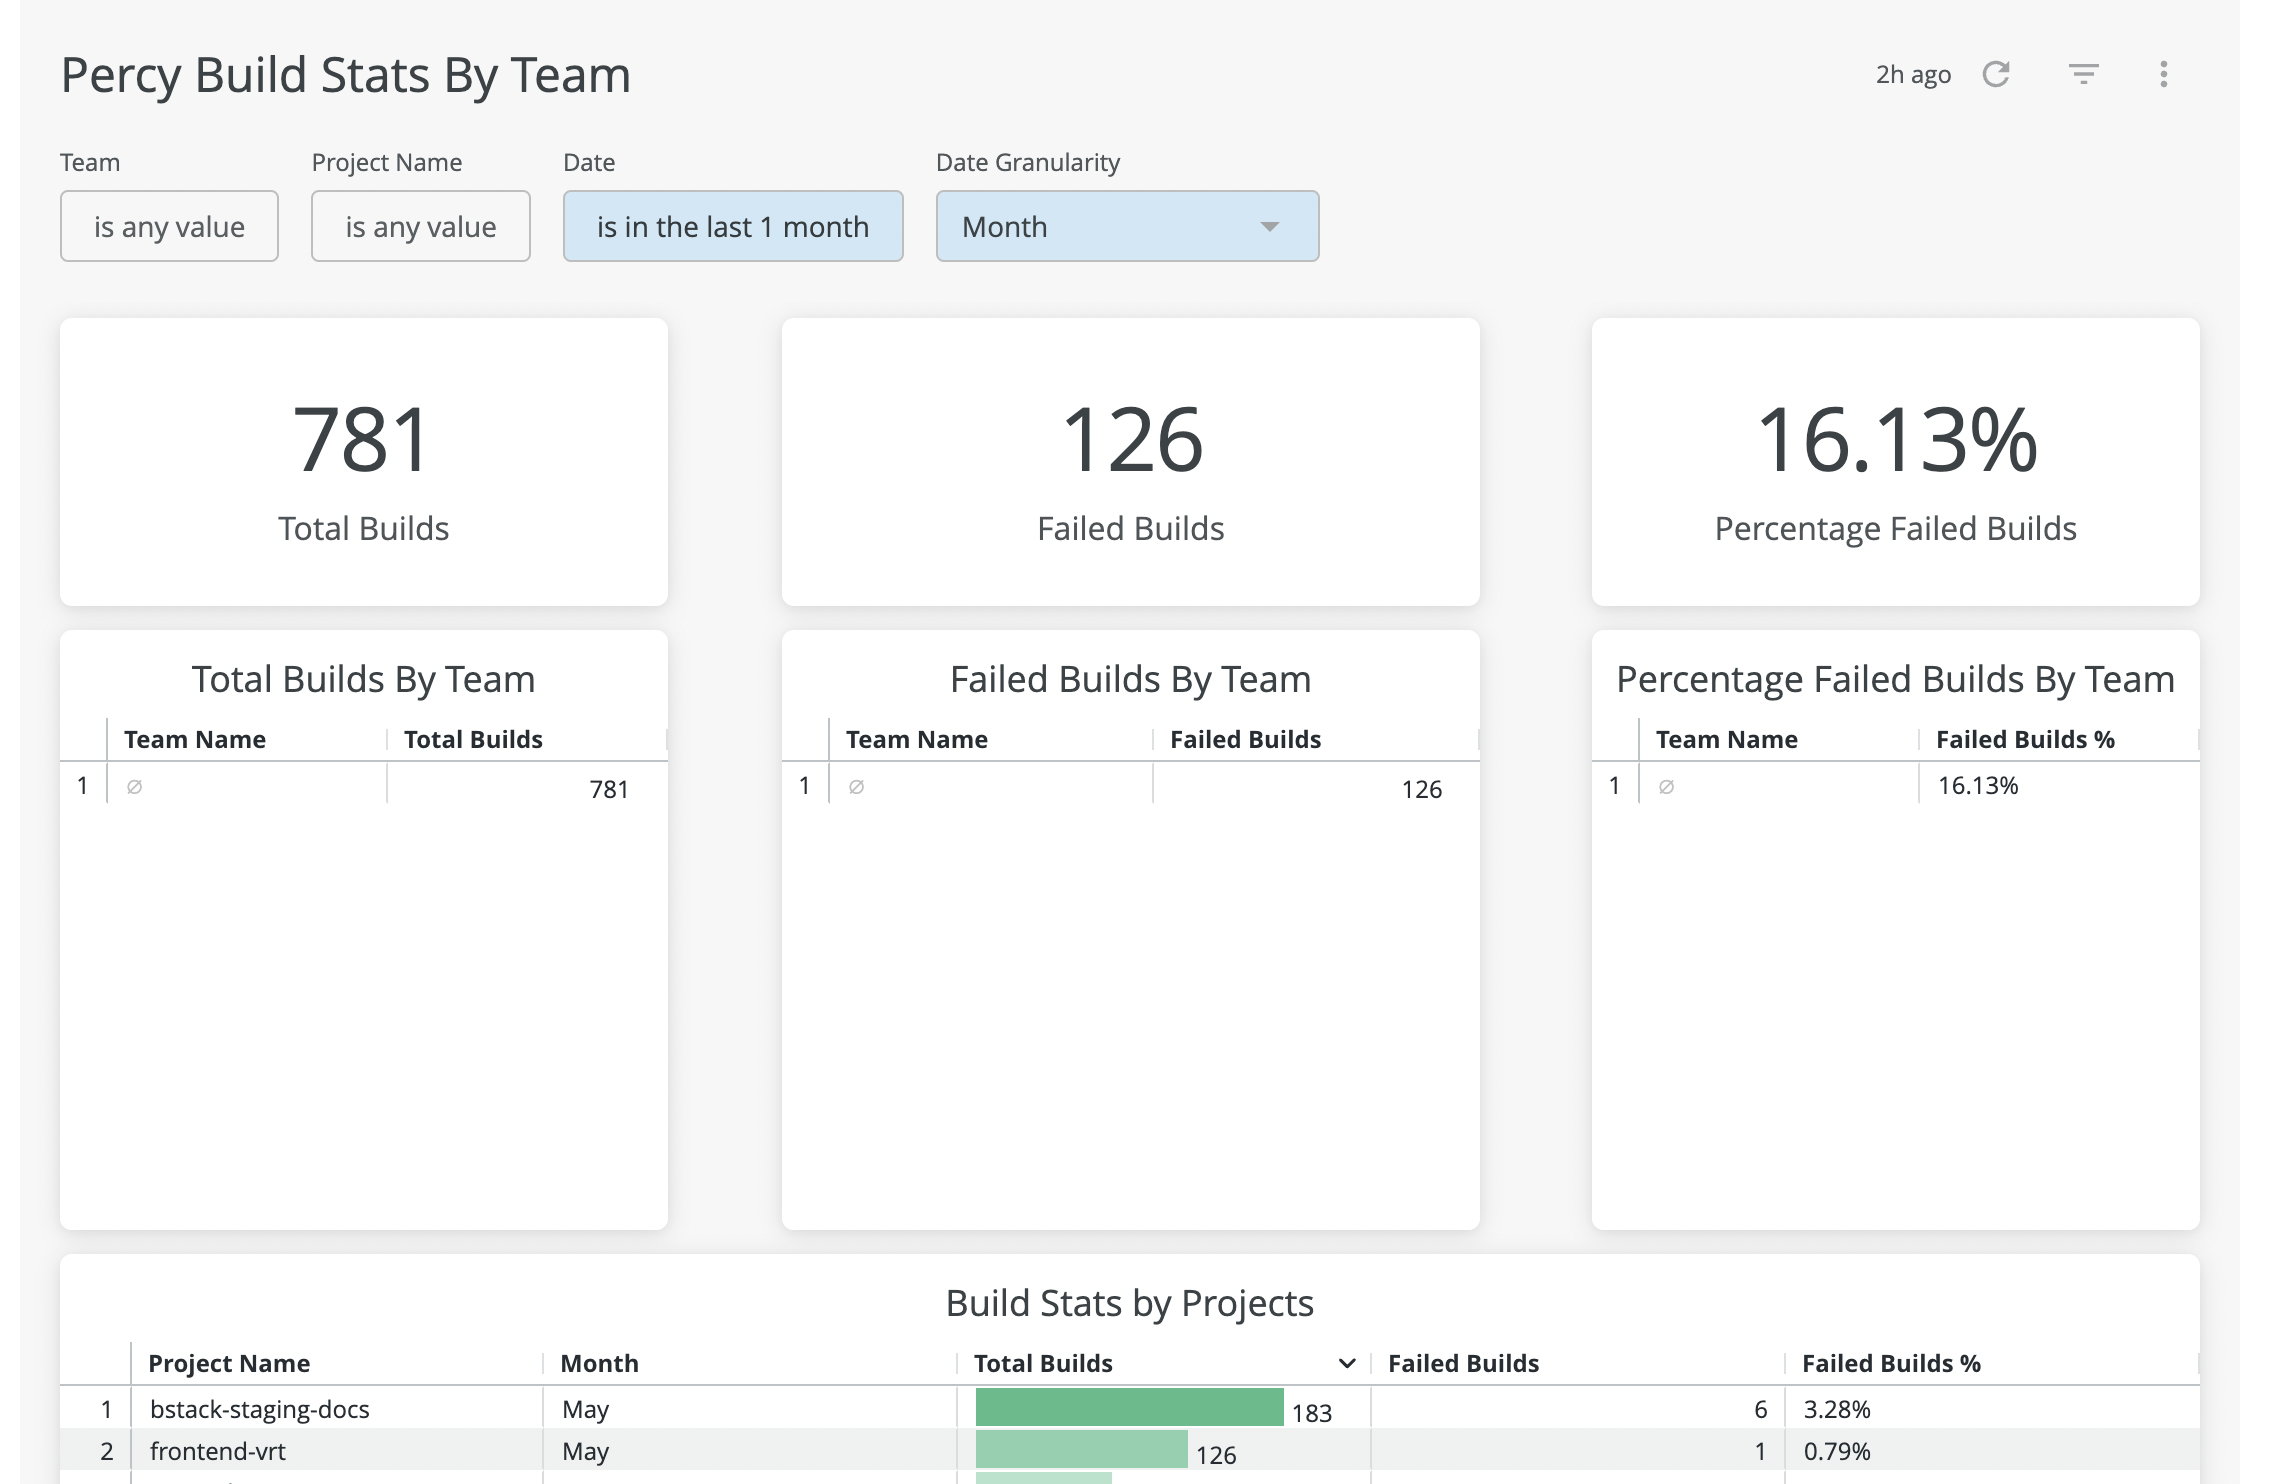
Task: Click the Month column header
Action: 599,1363
